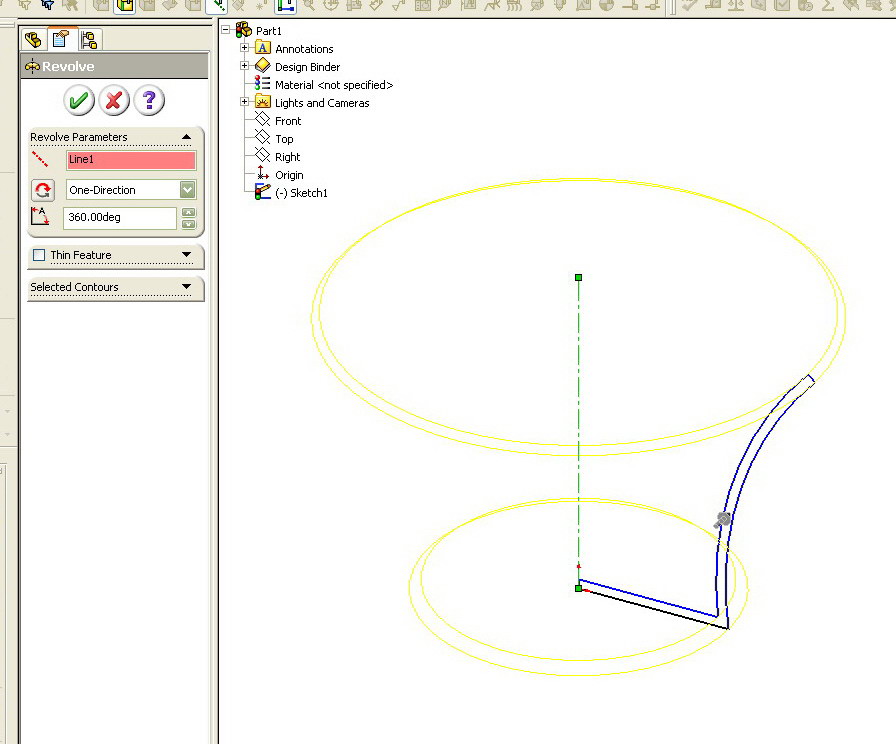Viewport: 896px width, 744px height.
Task: Expand the Selected Contours section
Action: pos(187,287)
